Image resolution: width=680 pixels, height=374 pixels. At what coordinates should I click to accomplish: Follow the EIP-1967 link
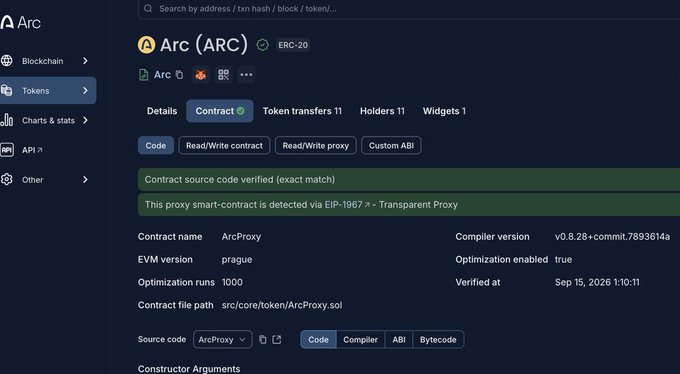click(x=347, y=205)
